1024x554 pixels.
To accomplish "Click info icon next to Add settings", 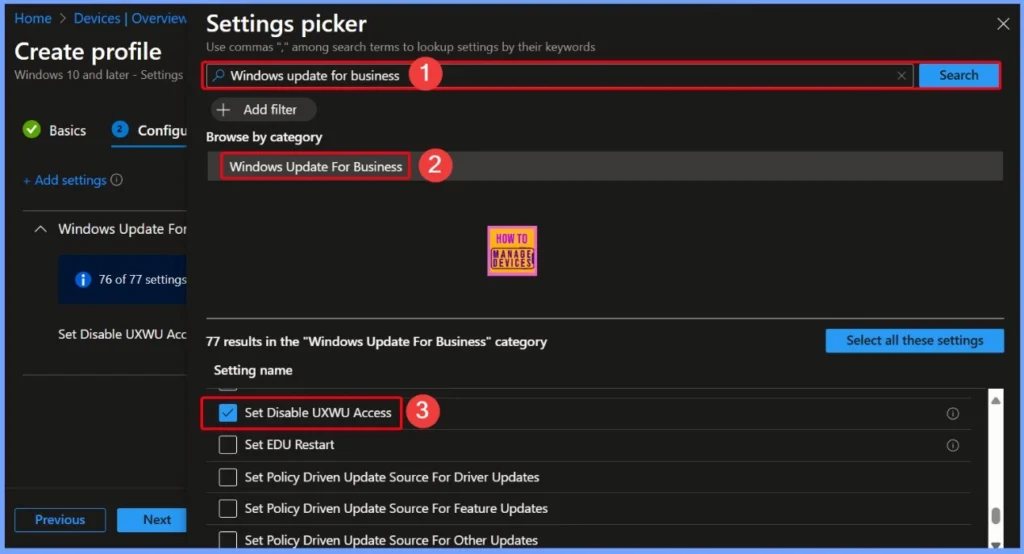I will click(x=116, y=180).
